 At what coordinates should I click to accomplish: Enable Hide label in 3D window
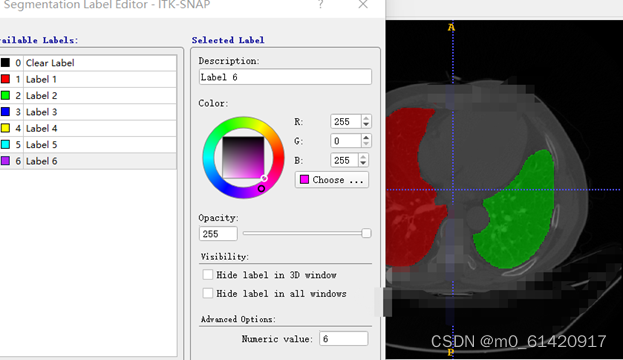208,275
